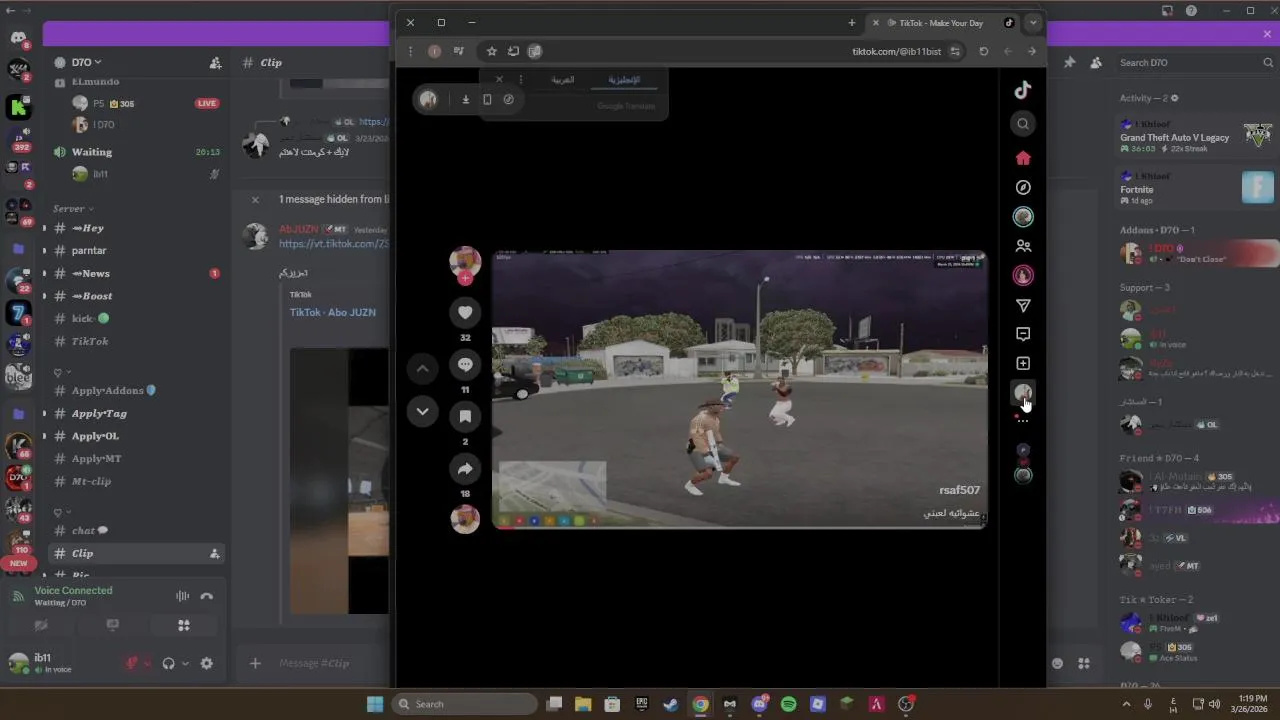Go to the next TikTok video
The width and height of the screenshot is (1280, 720).
pyautogui.click(x=422, y=411)
